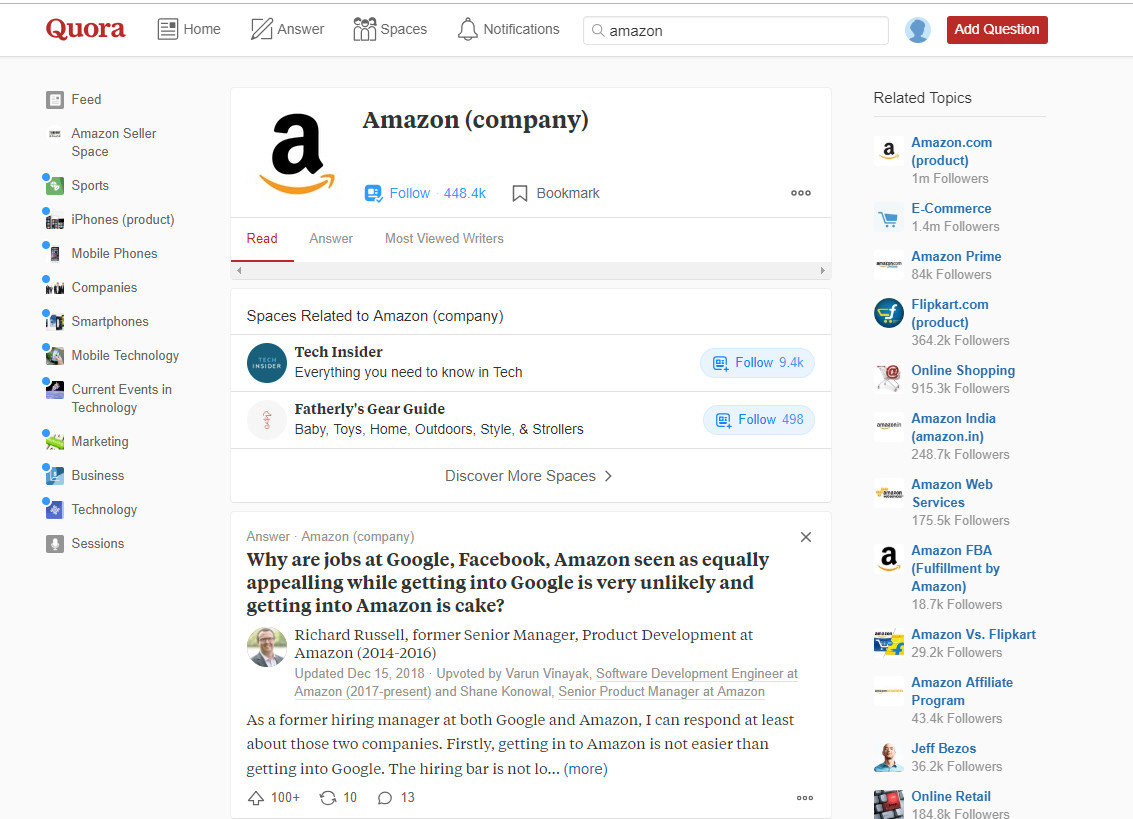This screenshot has height=819, width=1133.
Task: Click the Bookmark icon for Amazon topic
Action: 519,194
